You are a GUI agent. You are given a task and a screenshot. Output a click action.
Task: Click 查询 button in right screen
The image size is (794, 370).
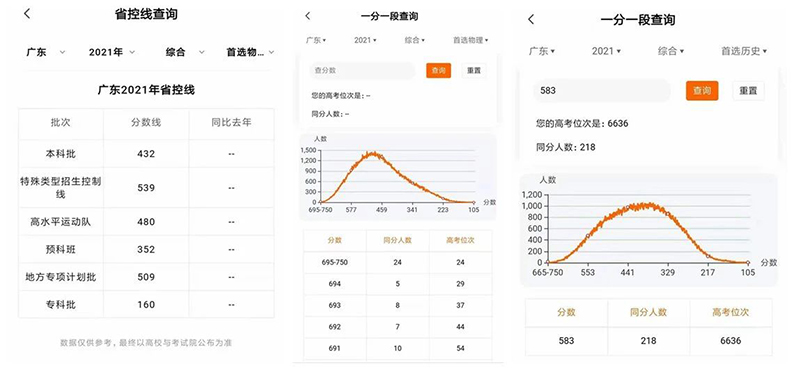(x=702, y=91)
